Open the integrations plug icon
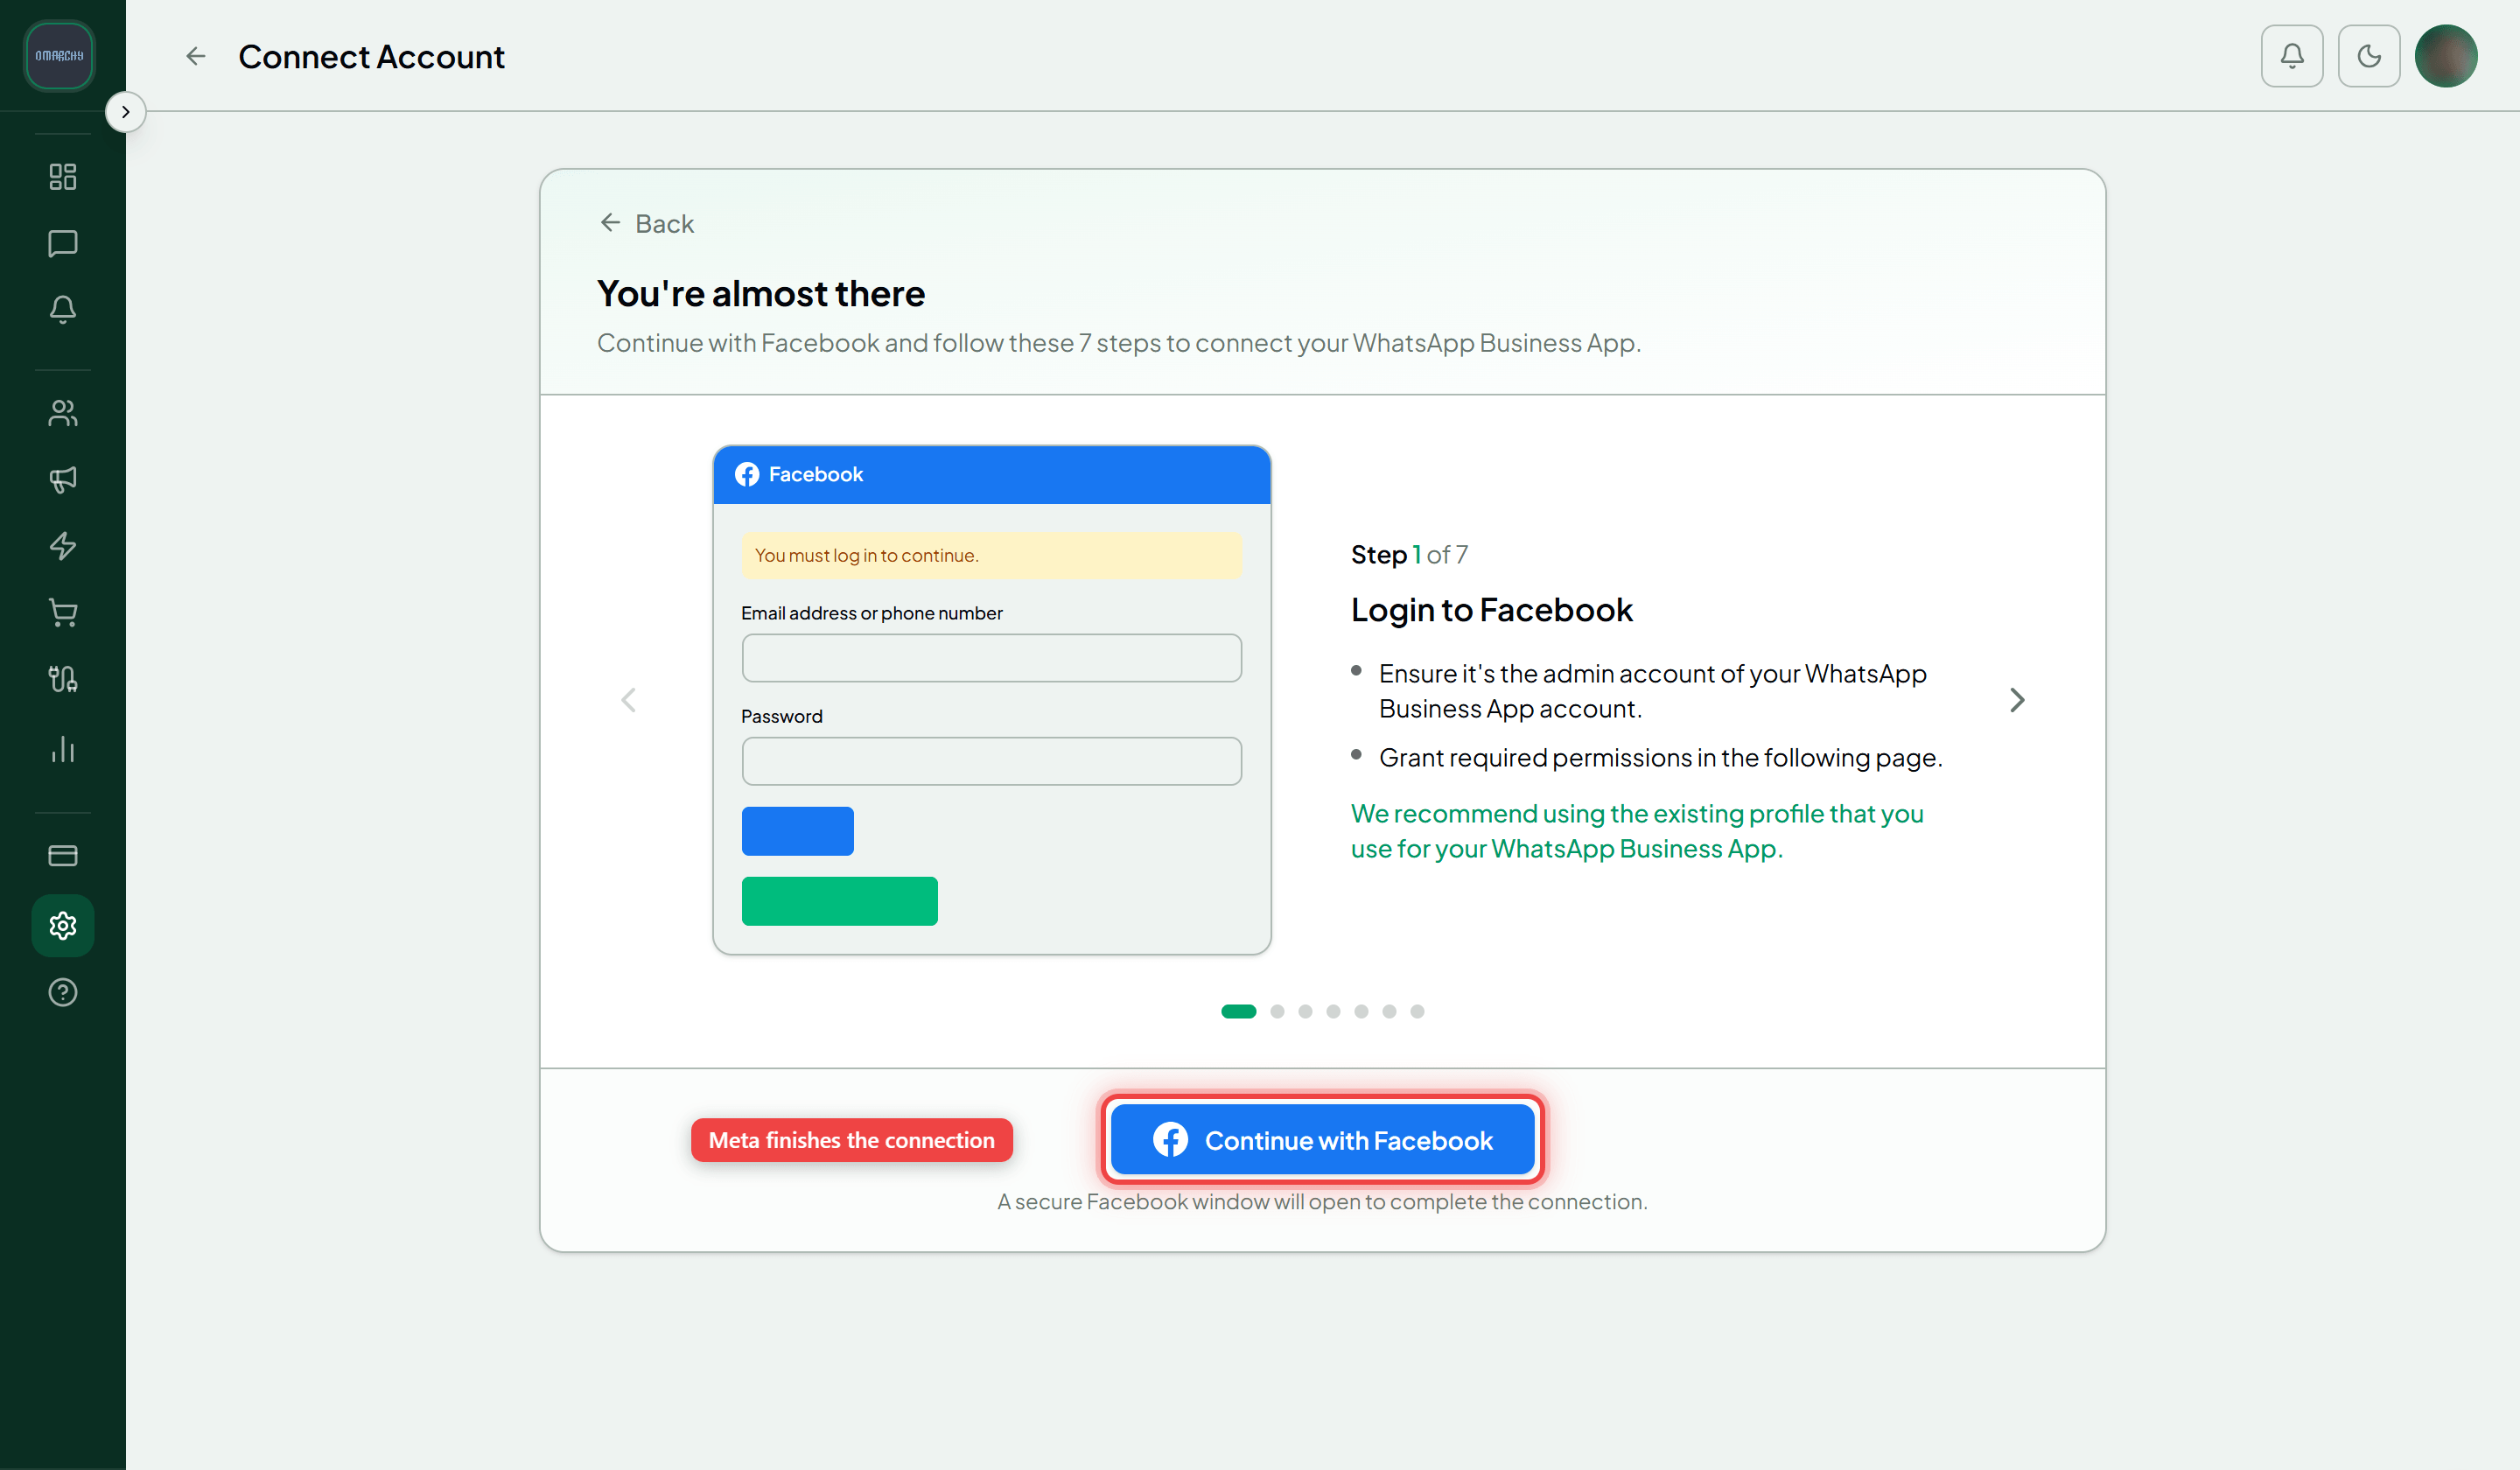This screenshot has width=2520, height=1470. (x=62, y=679)
